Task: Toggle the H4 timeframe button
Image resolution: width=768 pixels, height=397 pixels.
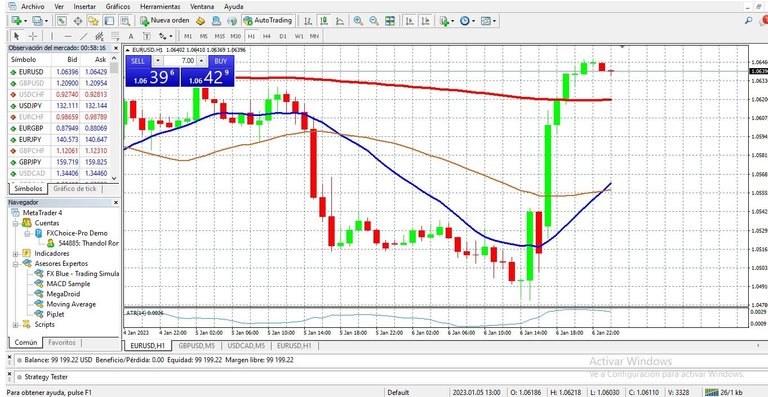Action: click(x=266, y=36)
